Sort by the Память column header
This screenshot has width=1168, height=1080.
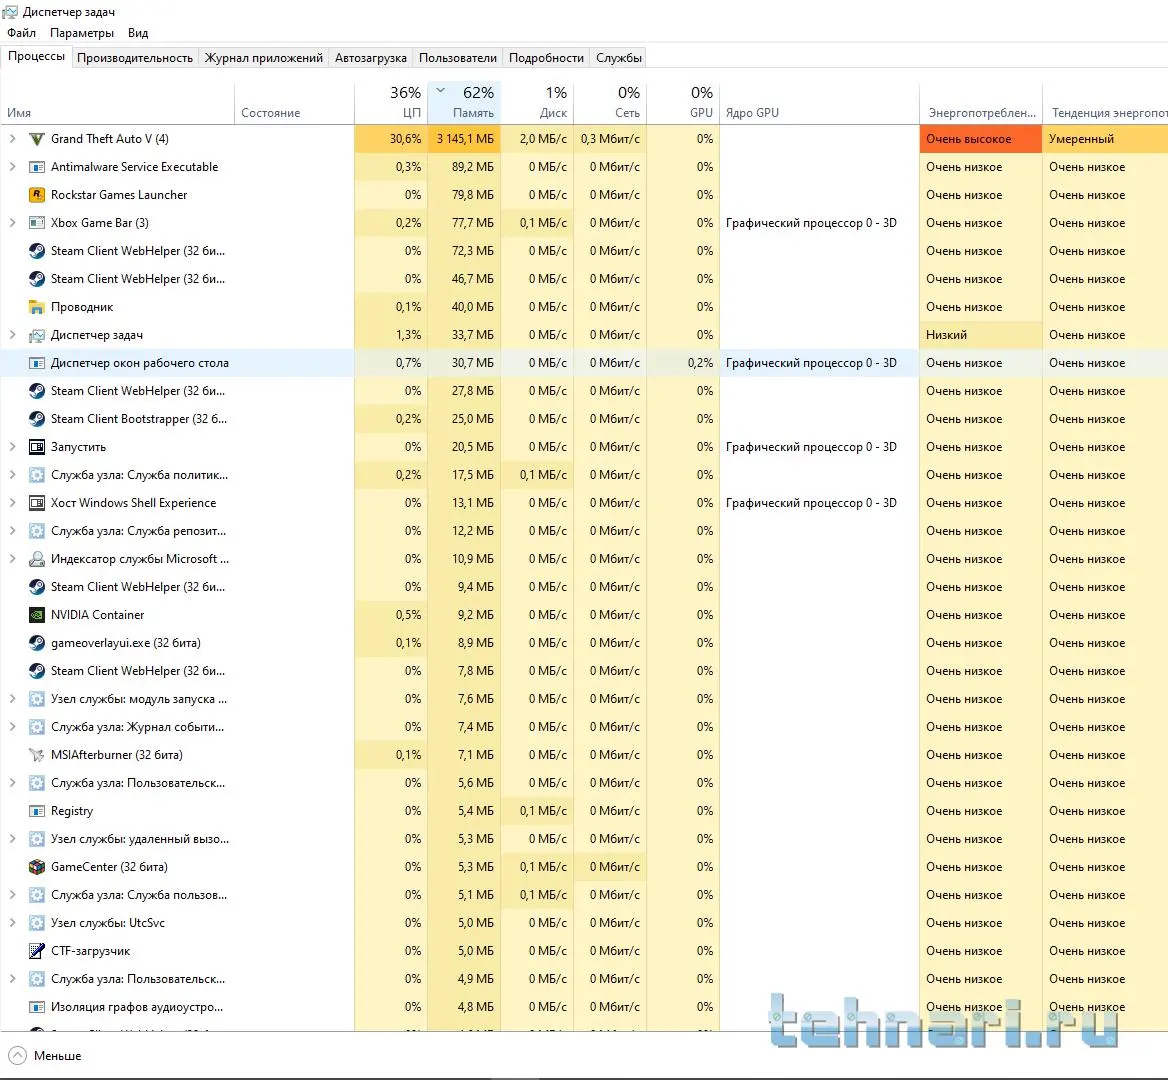pyautogui.click(x=464, y=102)
